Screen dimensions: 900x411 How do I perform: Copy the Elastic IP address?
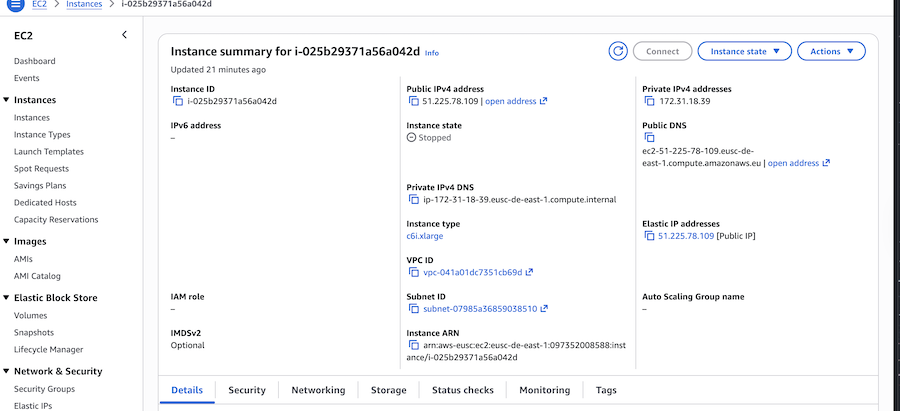point(649,236)
